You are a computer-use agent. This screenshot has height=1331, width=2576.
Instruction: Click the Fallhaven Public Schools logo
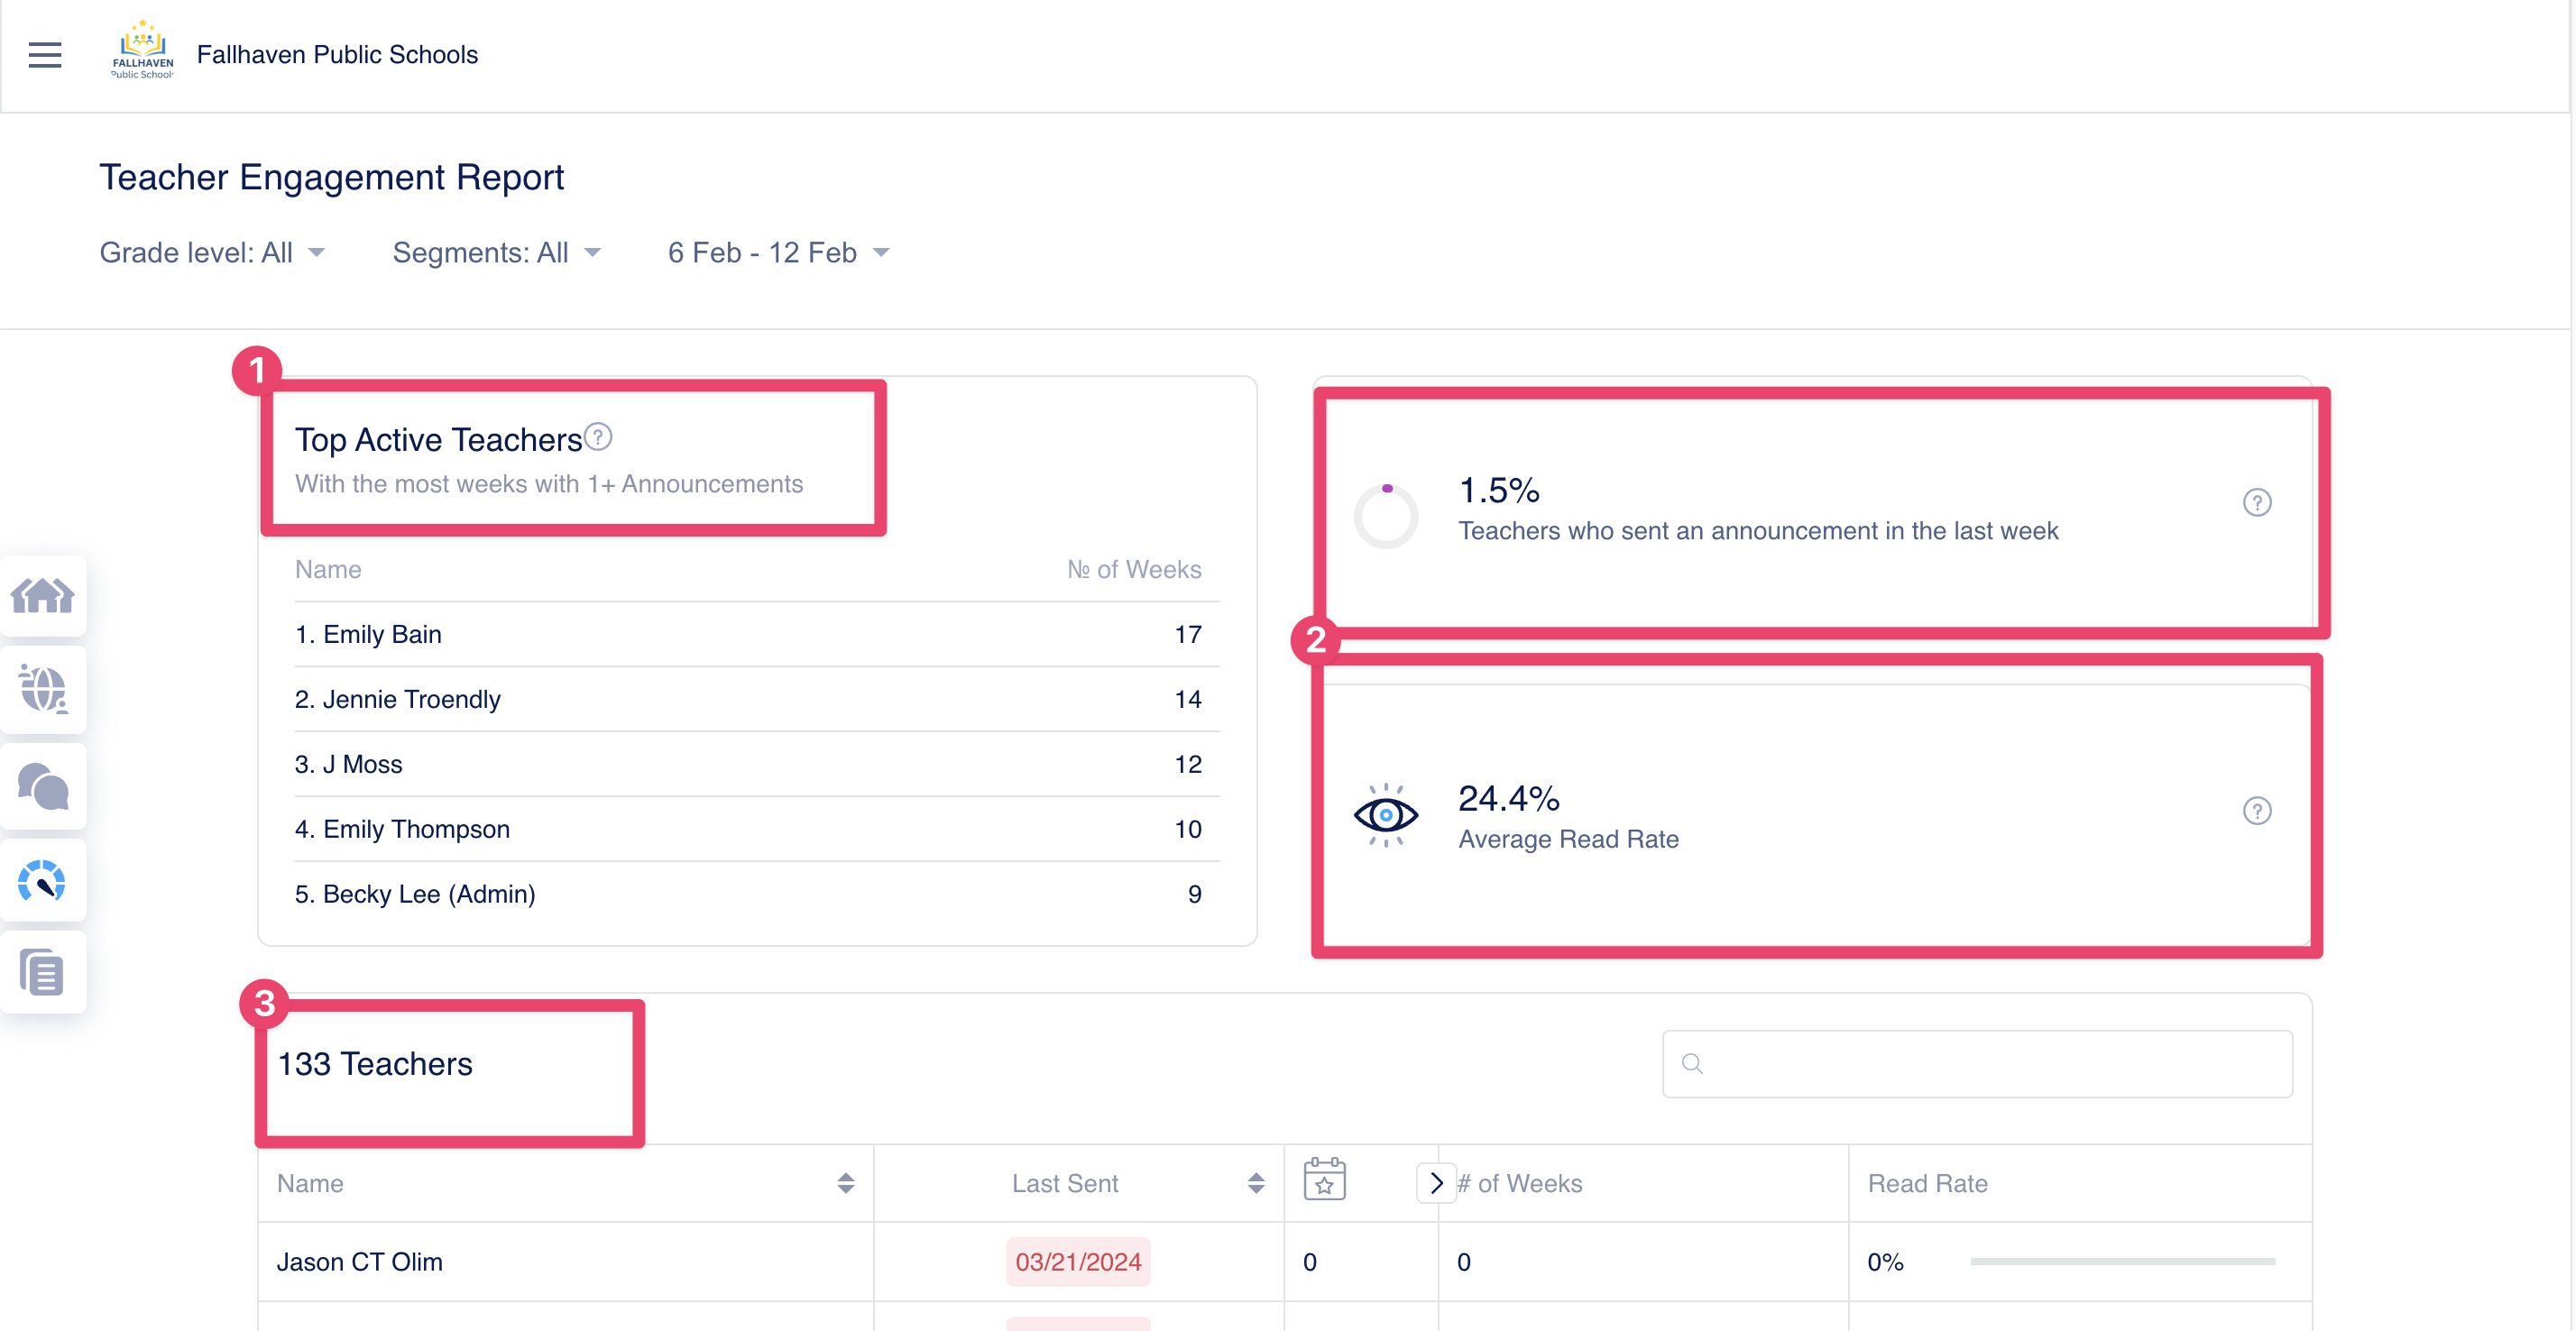coord(142,50)
